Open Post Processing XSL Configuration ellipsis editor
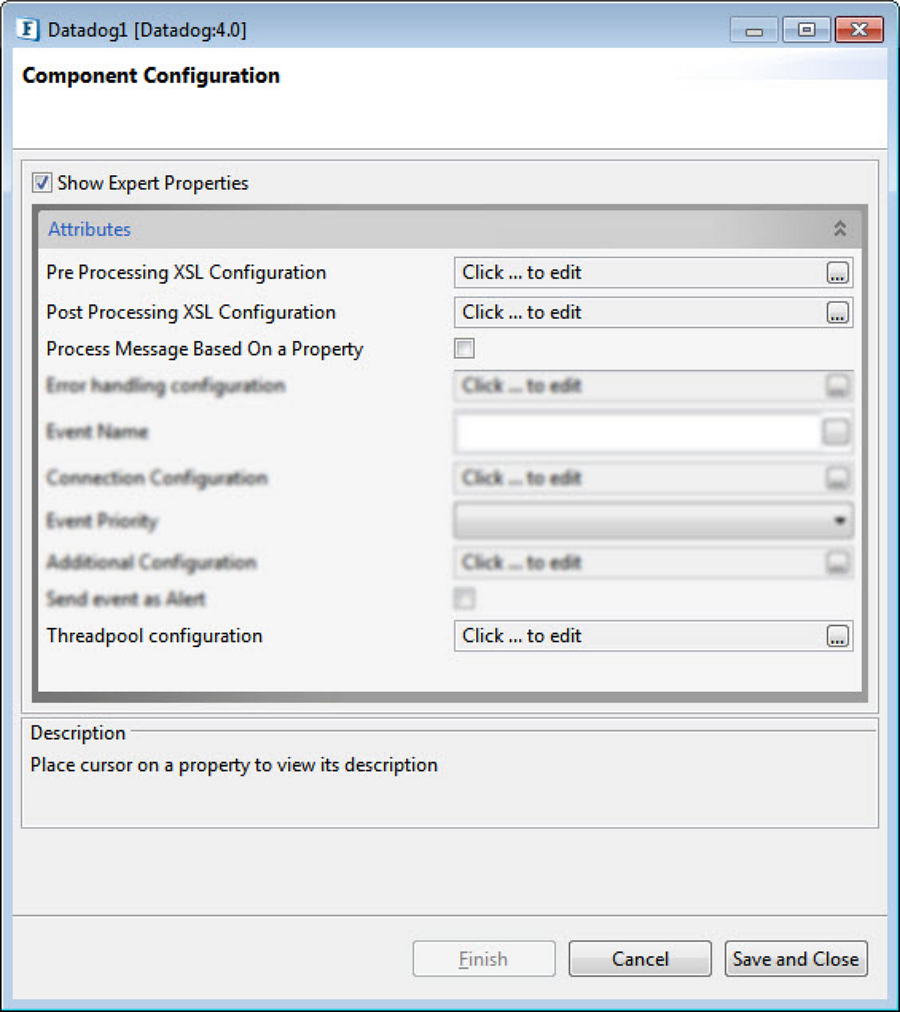Screen dimensions: 900x1012 tap(837, 312)
